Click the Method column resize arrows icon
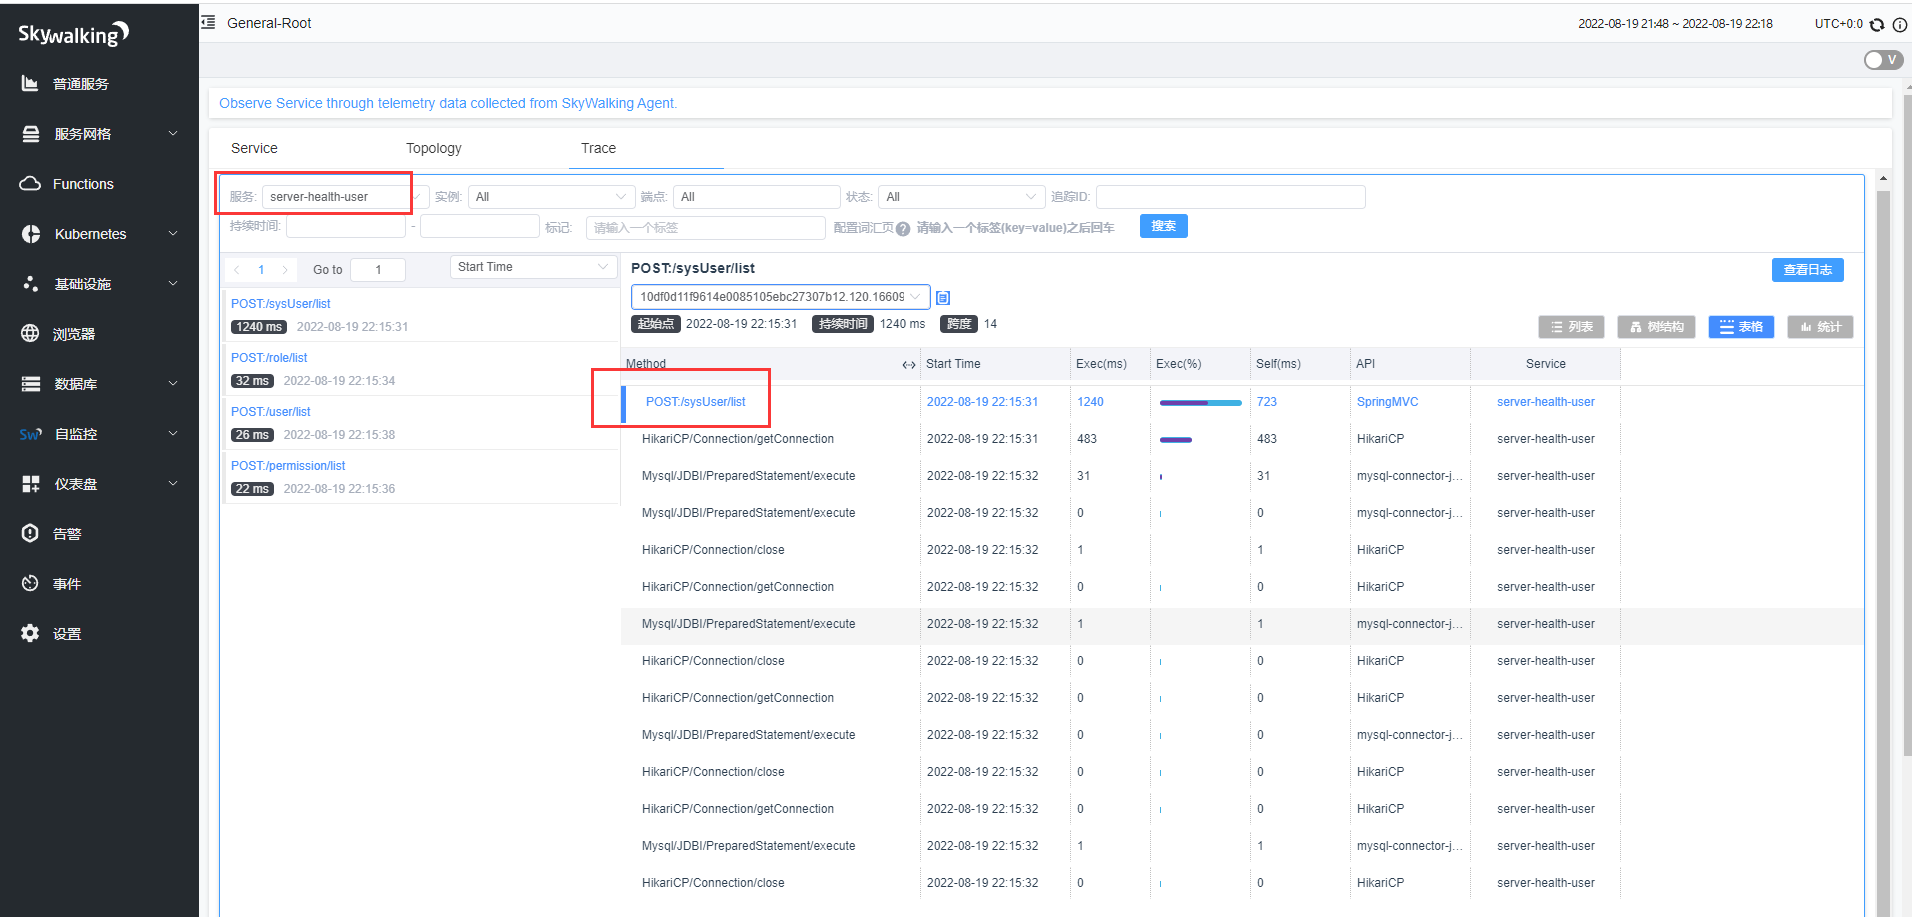 (908, 365)
